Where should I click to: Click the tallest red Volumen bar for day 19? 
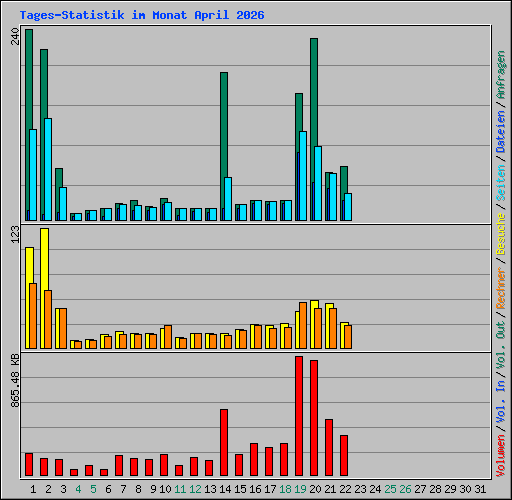point(299,416)
